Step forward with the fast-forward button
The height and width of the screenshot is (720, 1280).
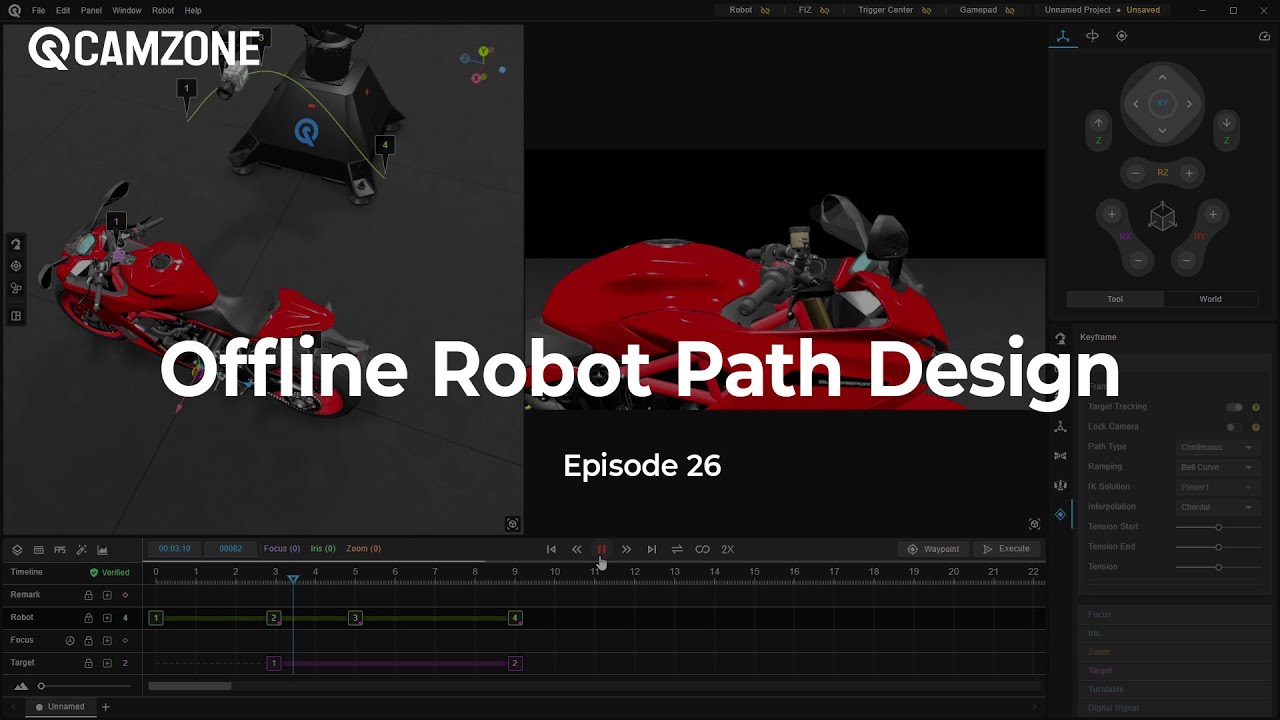[626, 549]
